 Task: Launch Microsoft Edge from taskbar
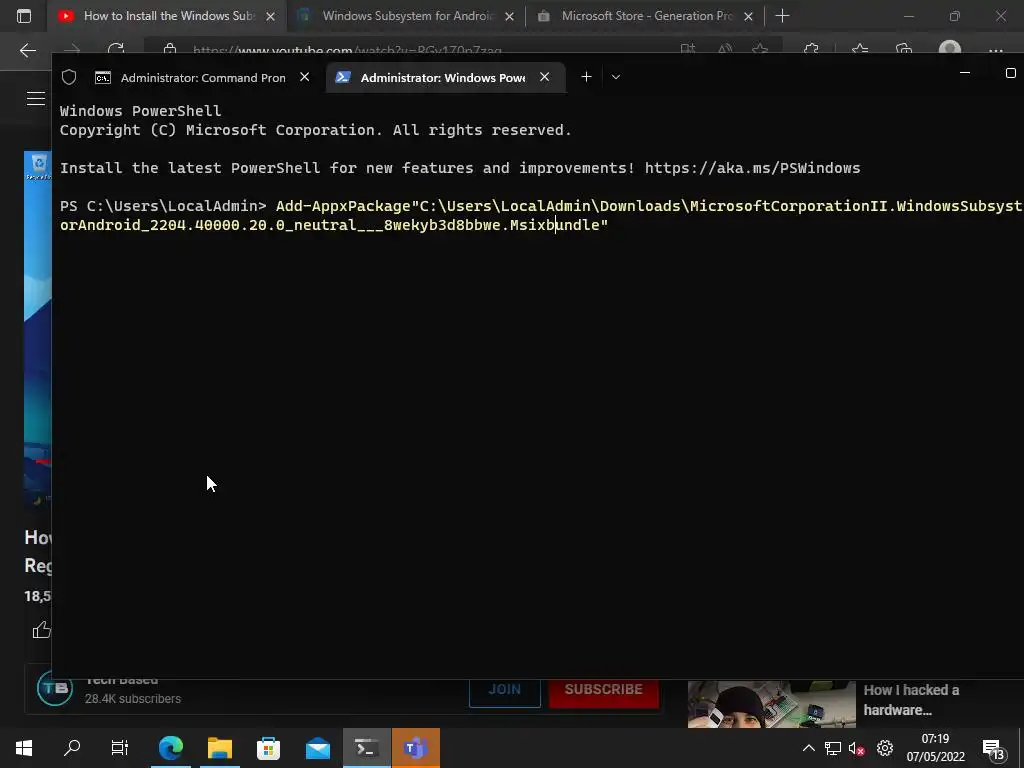[x=171, y=748]
